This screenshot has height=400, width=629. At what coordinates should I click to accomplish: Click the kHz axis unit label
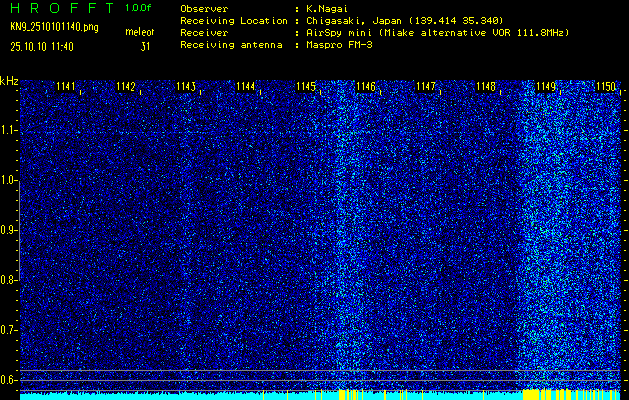(x=9, y=81)
